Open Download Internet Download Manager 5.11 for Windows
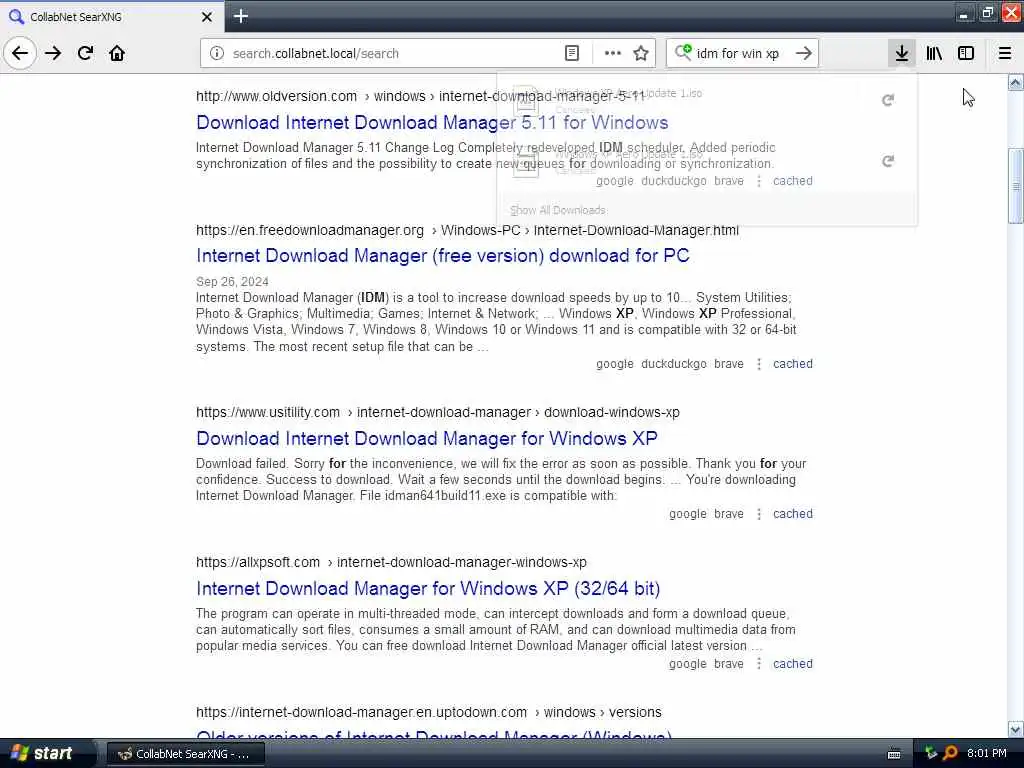Viewport: 1024px width, 768px height. click(x=432, y=123)
